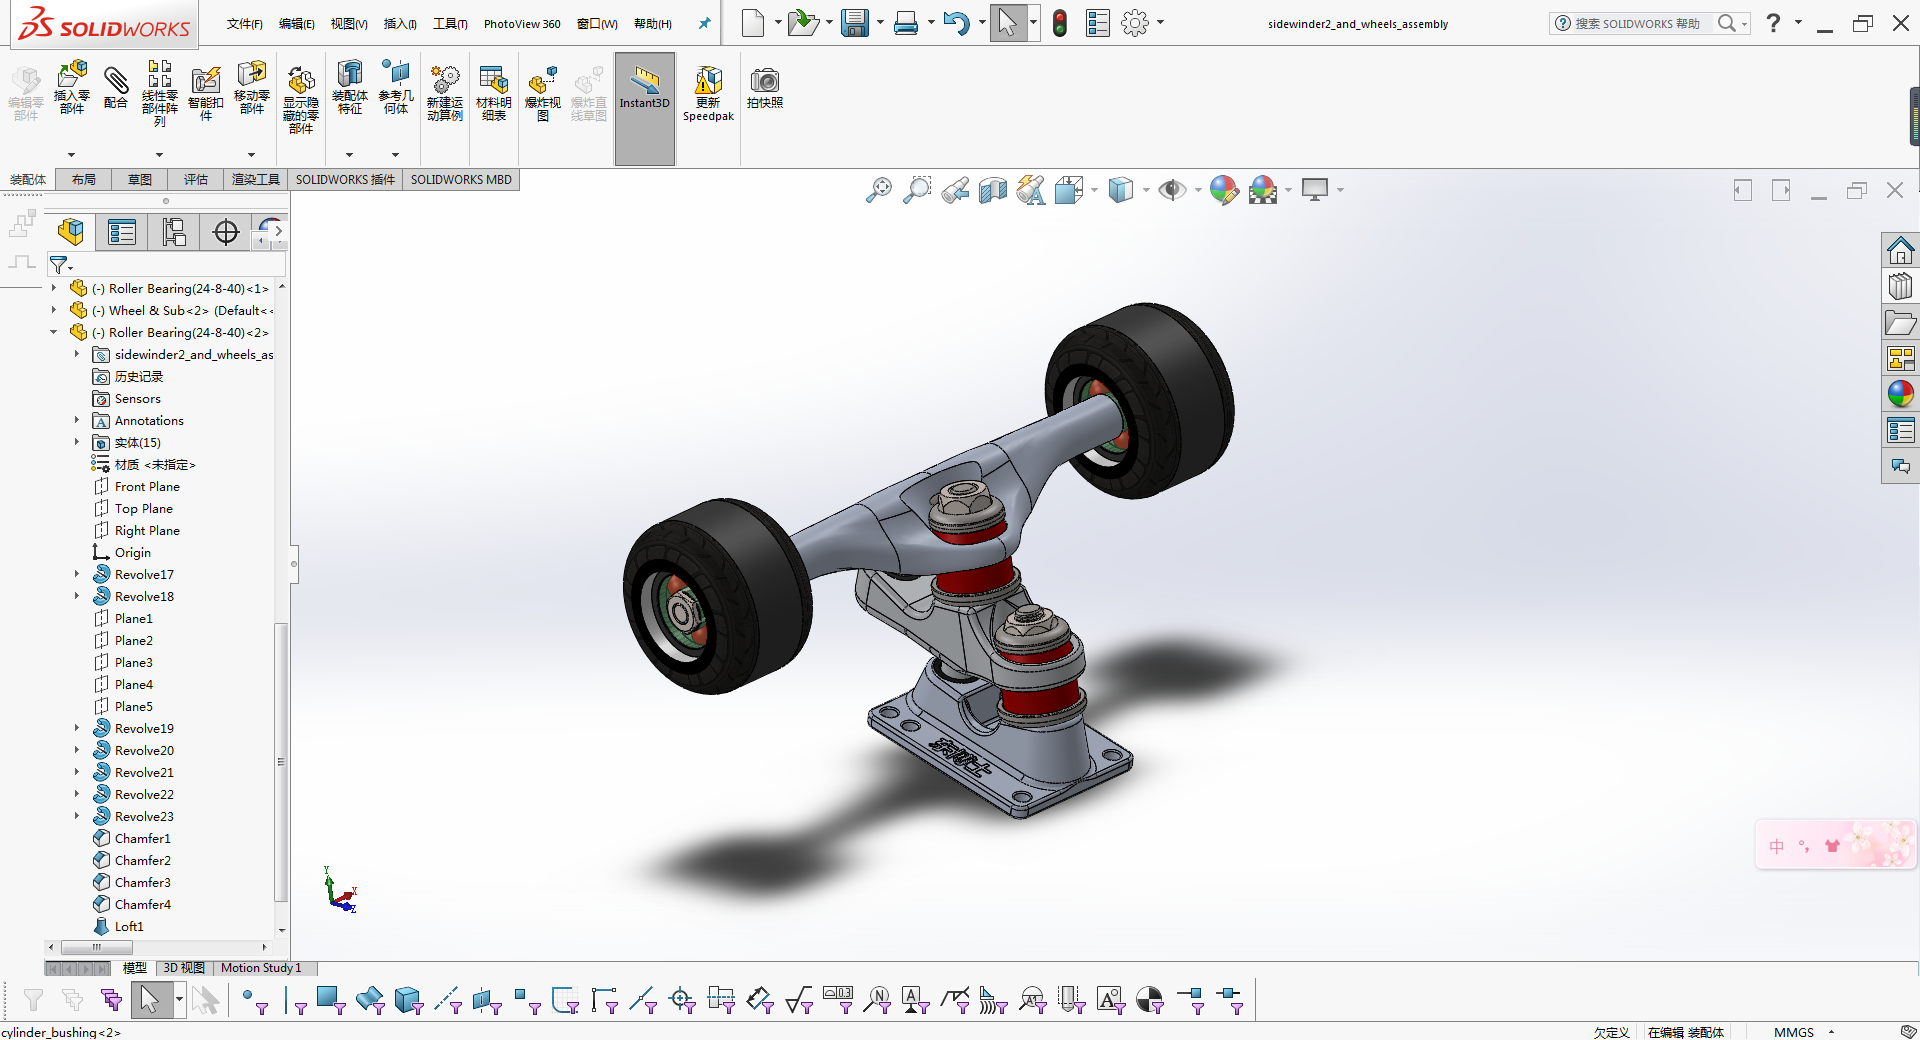The image size is (1920, 1040).
Task: Click the 智能扣件 smart fasteners icon
Action: [x=206, y=94]
